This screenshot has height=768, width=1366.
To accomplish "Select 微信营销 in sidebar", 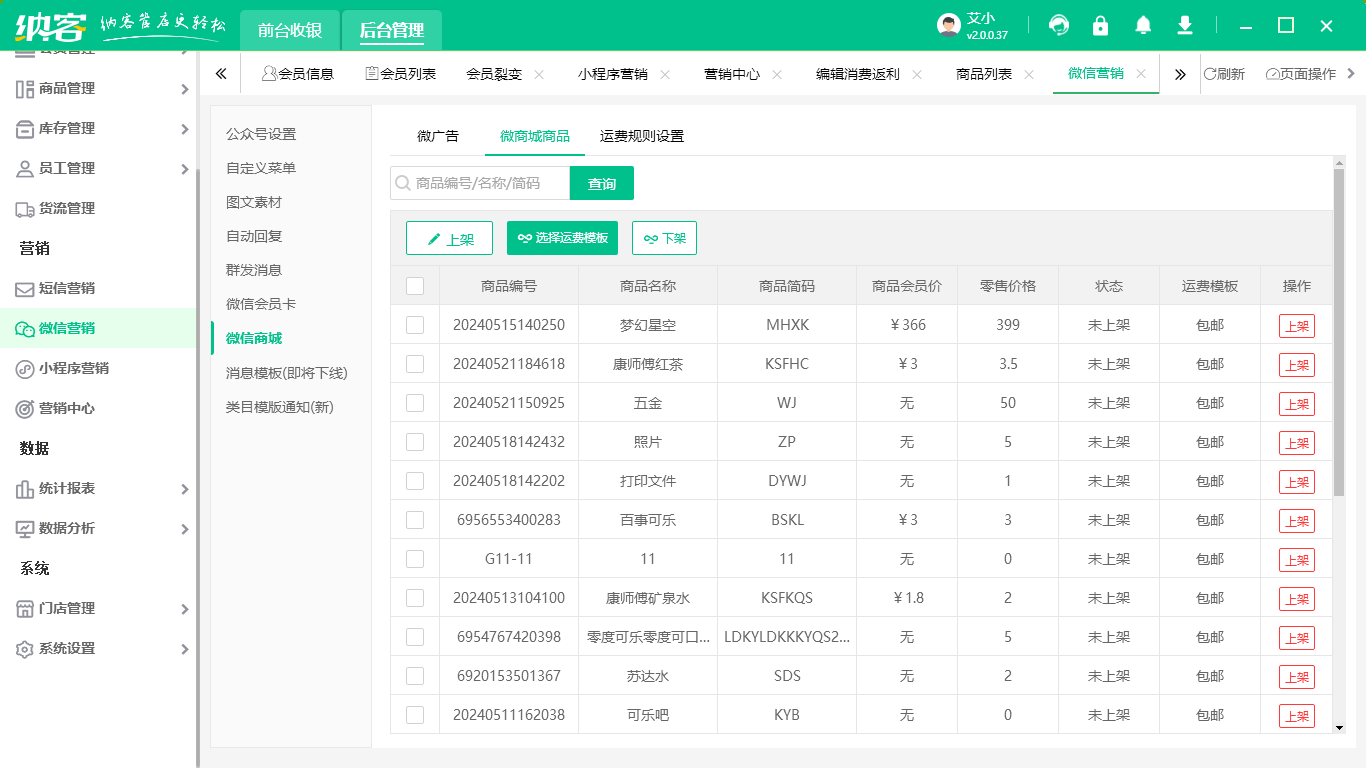I will point(97,328).
